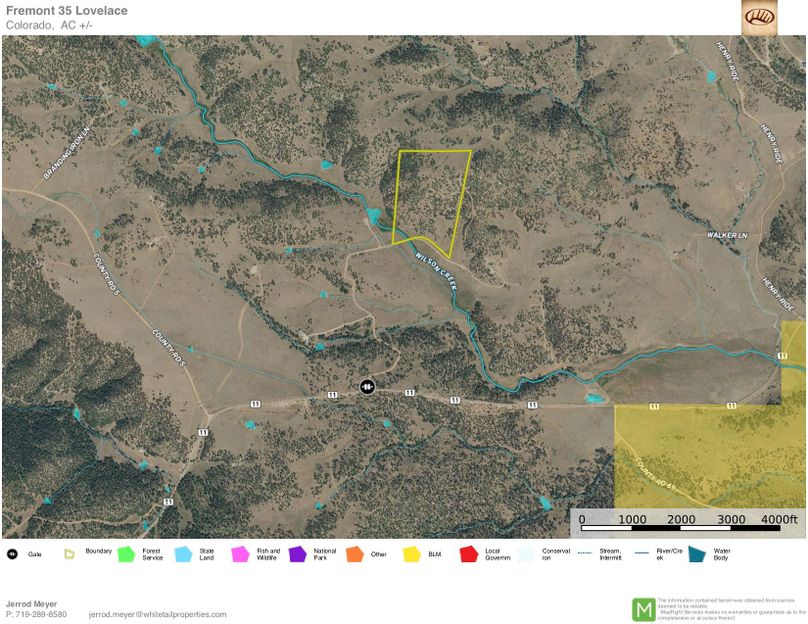The height and width of the screenshot is (624, 808).
Task: Select the pink Fish and Wildlife swatch
Action: 240,553
